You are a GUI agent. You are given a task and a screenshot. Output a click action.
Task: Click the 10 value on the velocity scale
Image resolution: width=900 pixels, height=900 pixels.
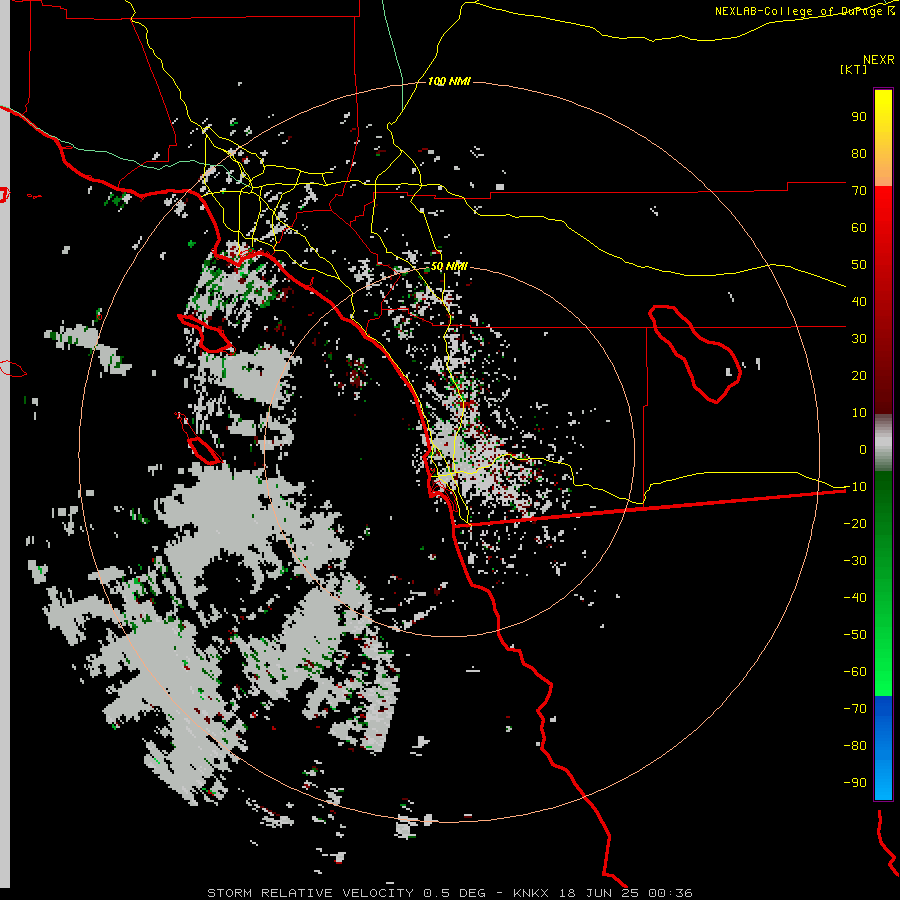tap(859, 413)
